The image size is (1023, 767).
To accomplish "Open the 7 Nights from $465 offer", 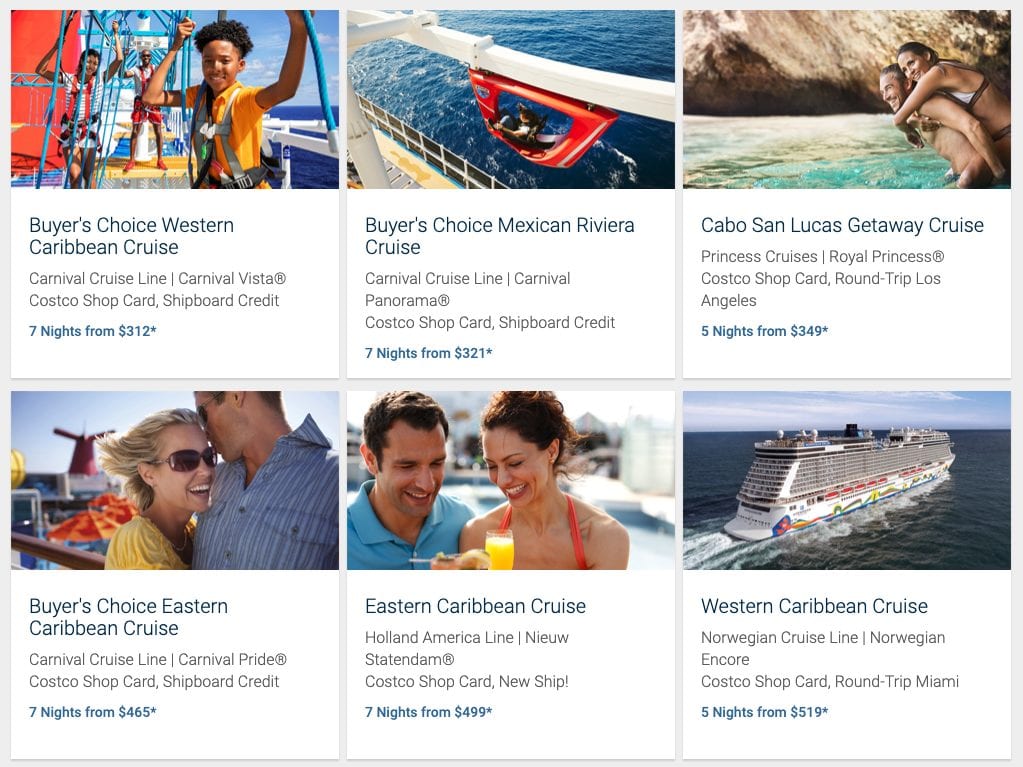I will 93,712.
